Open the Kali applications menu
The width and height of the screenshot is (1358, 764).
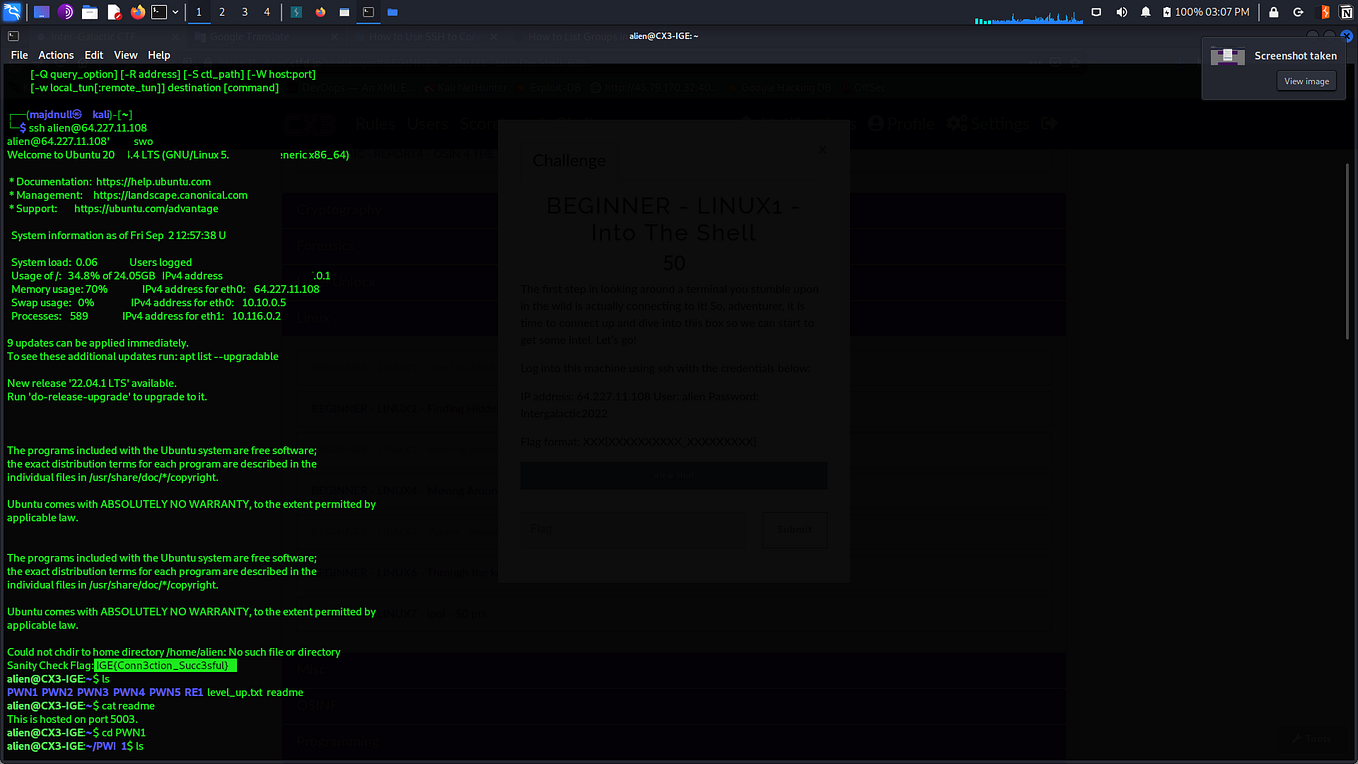pyautogui.click(x=13, y=12)
